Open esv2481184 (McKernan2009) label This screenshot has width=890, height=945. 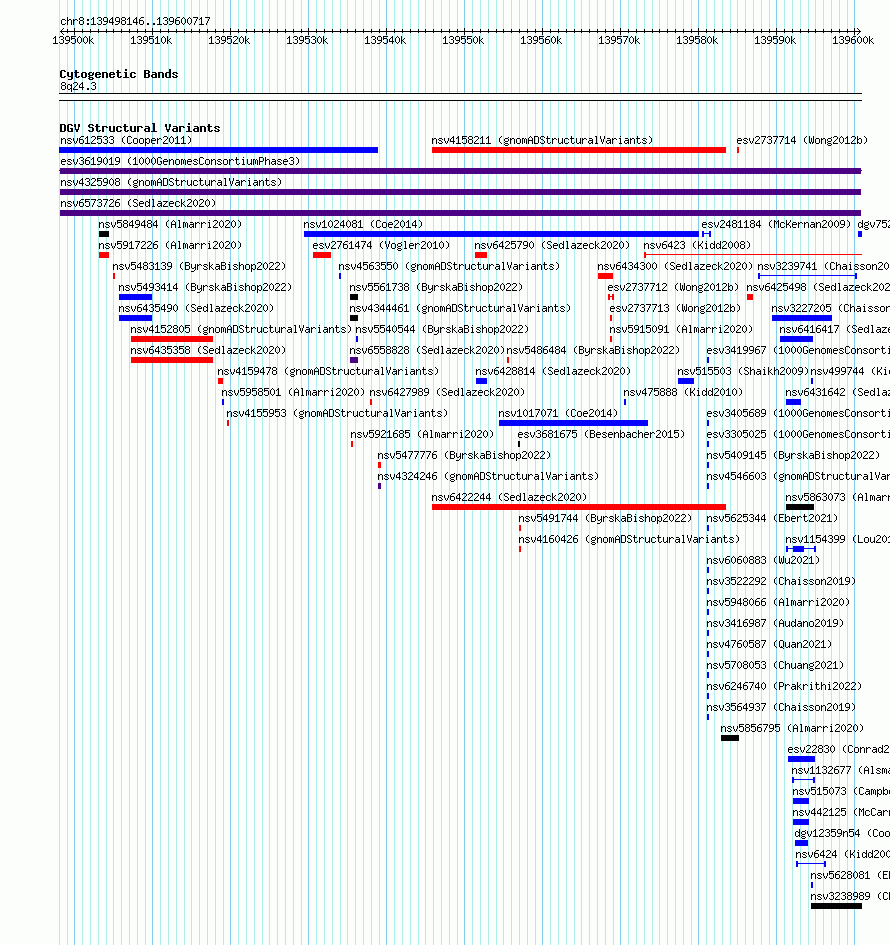pos(776,224)
